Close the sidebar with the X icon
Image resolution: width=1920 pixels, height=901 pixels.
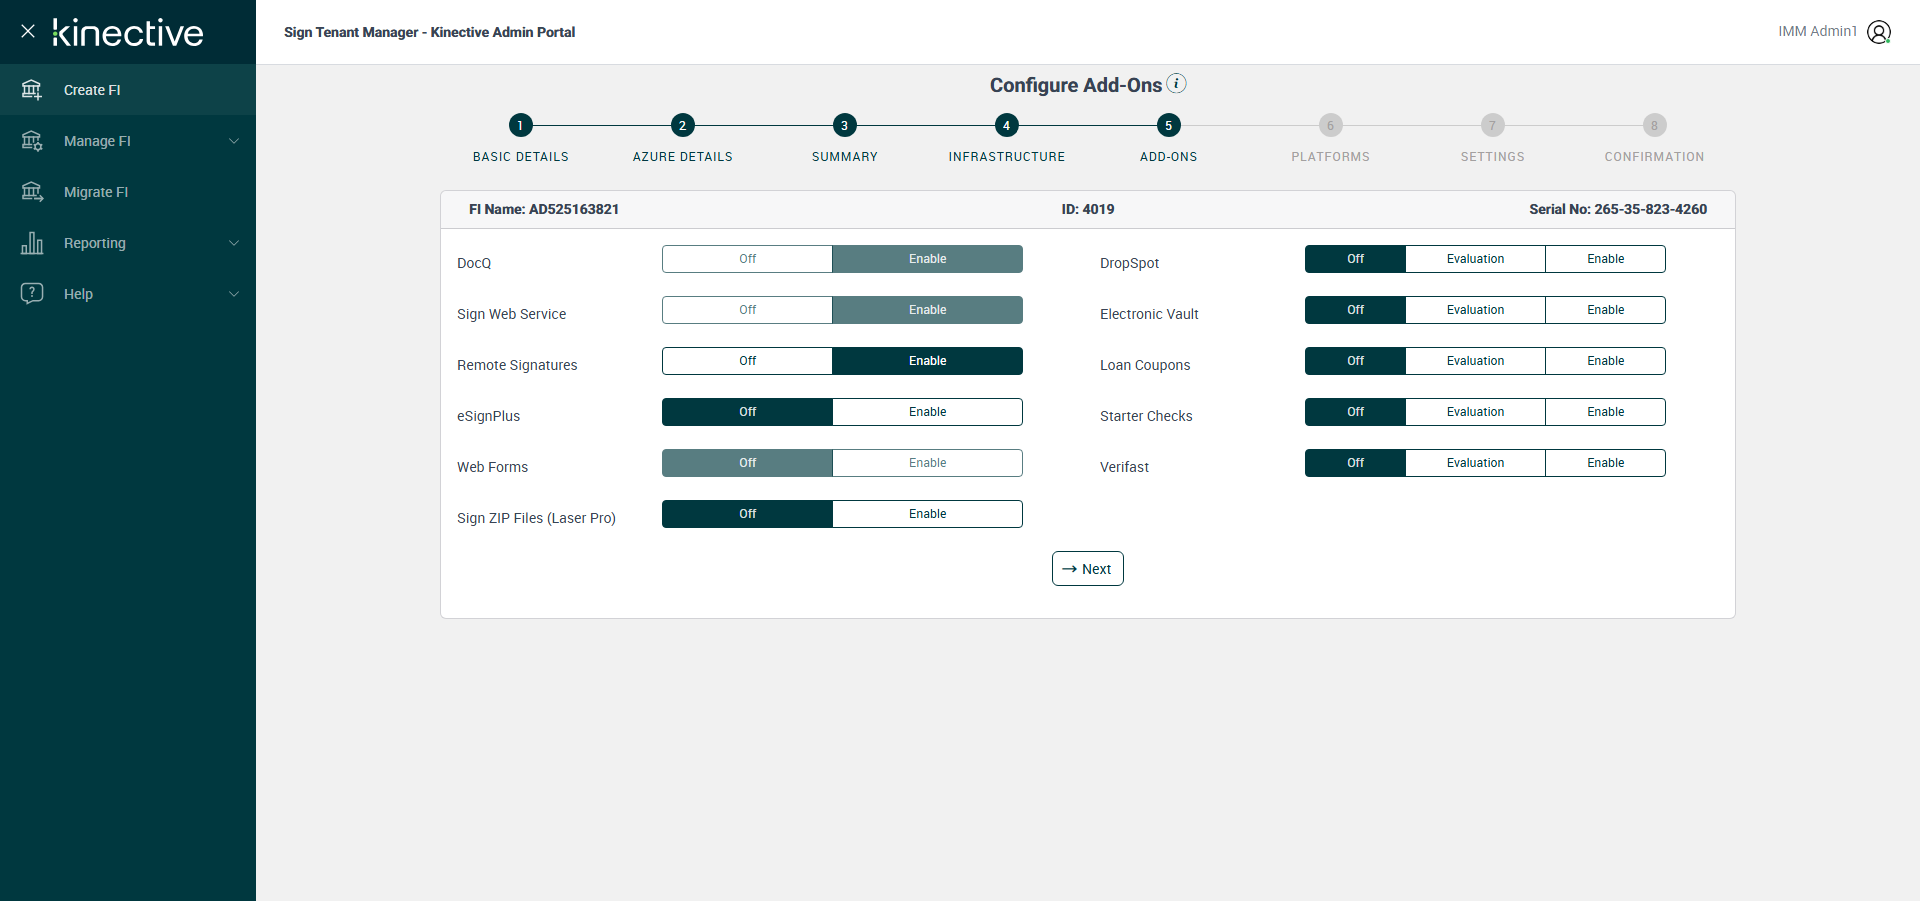[x=28, y=31]
